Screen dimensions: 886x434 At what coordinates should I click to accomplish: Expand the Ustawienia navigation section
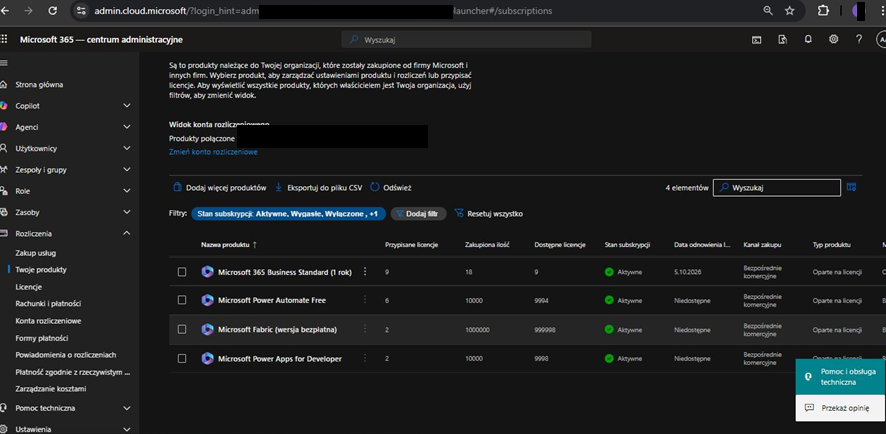pyautogui.click(x=127, y=429)
